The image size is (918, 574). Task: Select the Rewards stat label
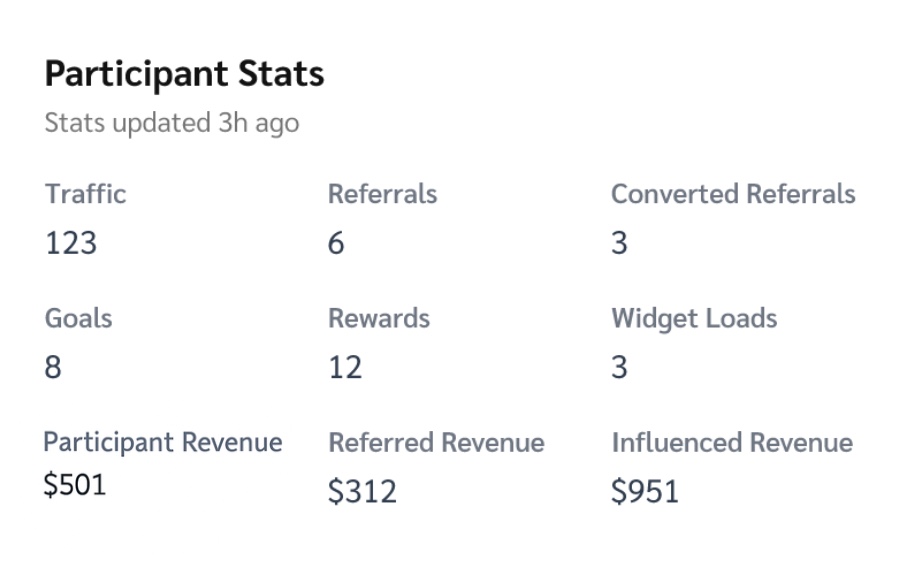[379, 318]
